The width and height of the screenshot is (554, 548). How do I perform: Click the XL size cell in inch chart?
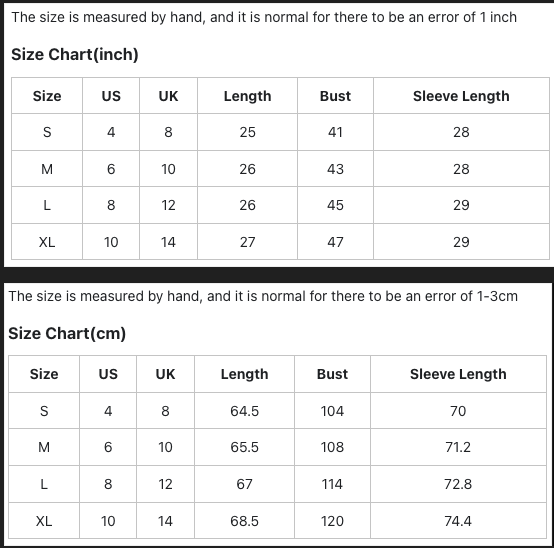point(47,242)
